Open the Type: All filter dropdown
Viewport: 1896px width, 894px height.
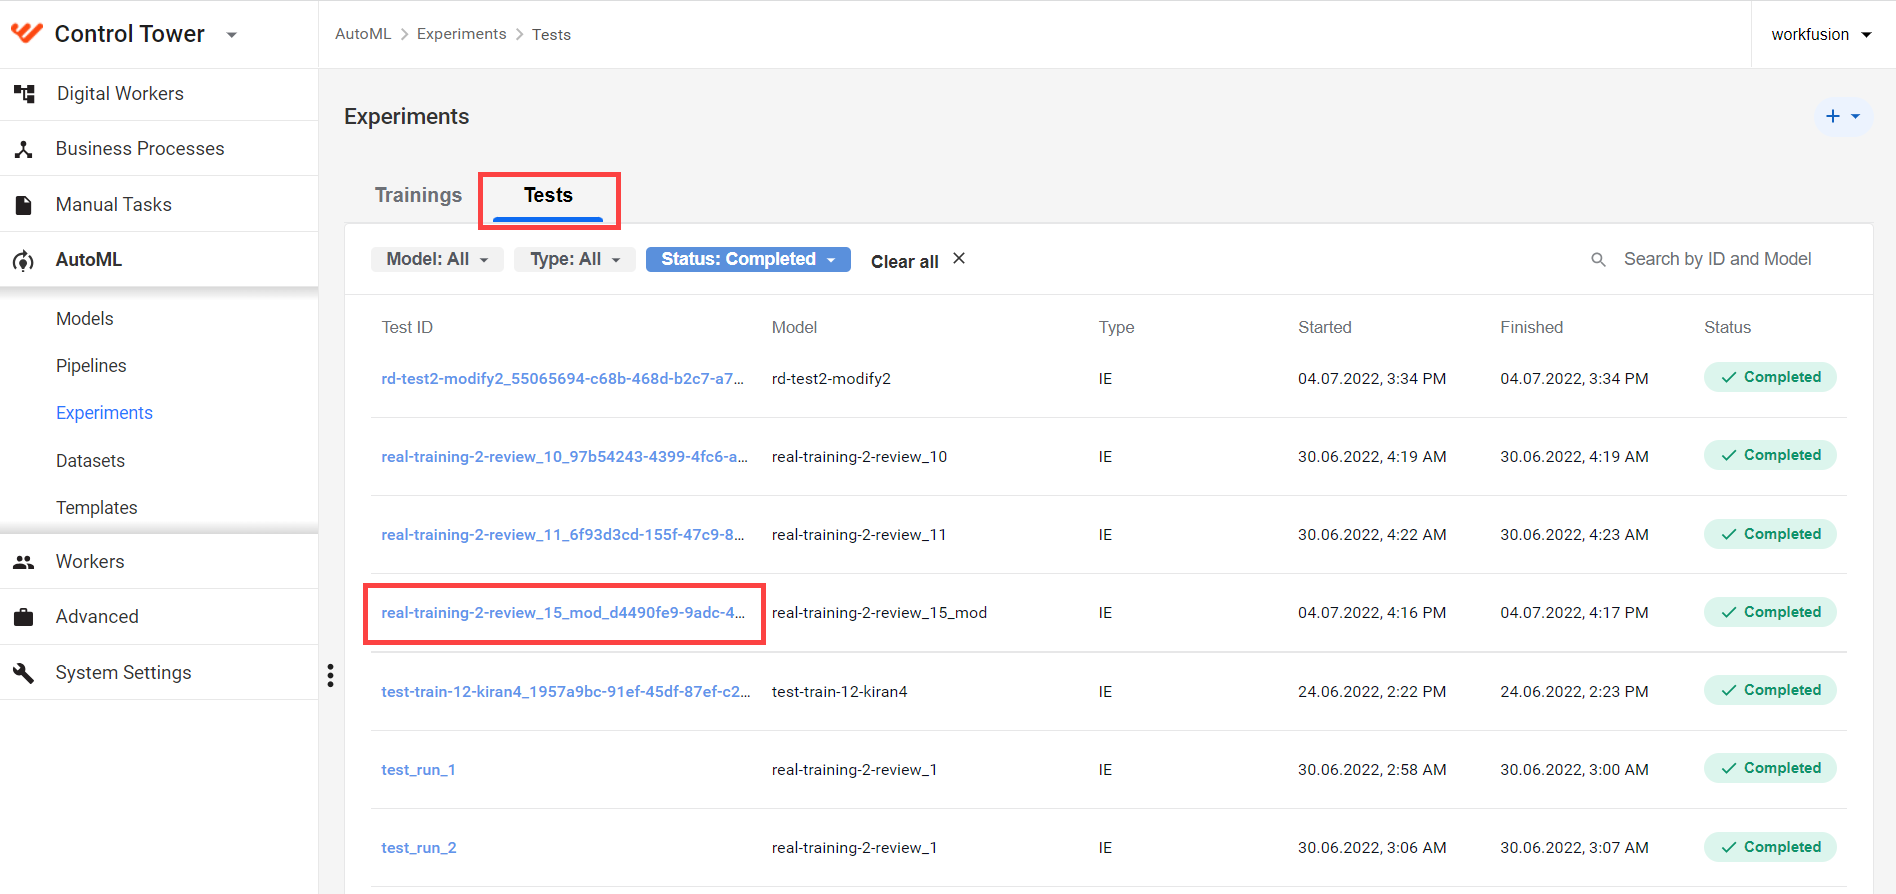575,259
